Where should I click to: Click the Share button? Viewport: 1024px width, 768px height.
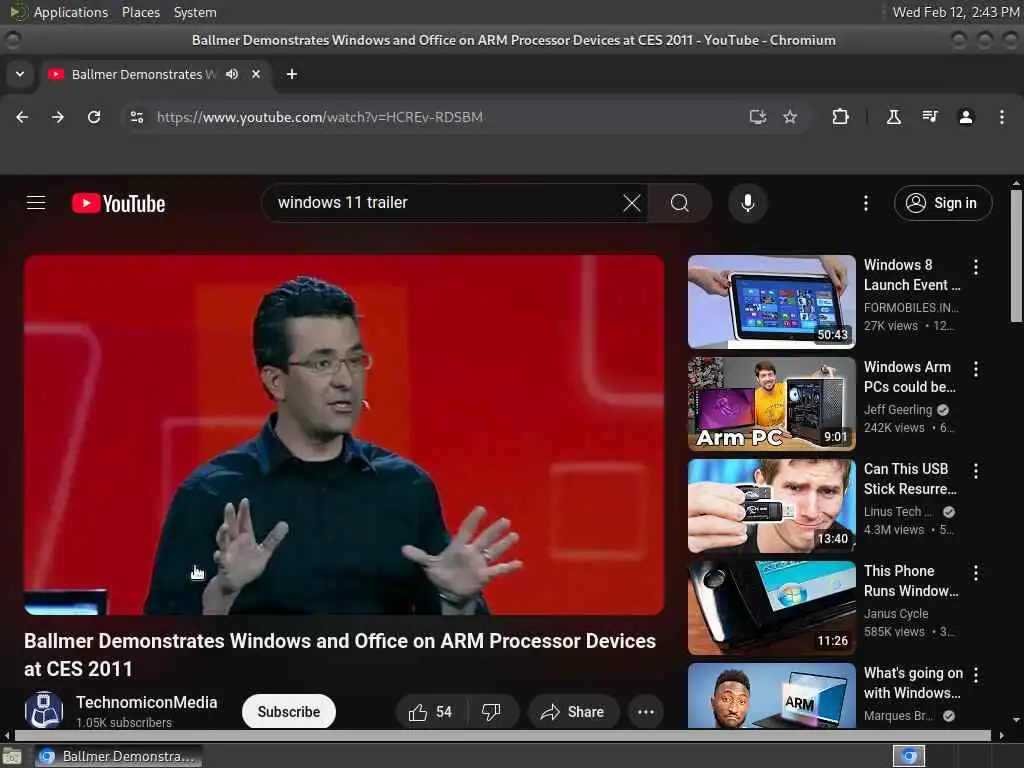click(x=573, y=712)
